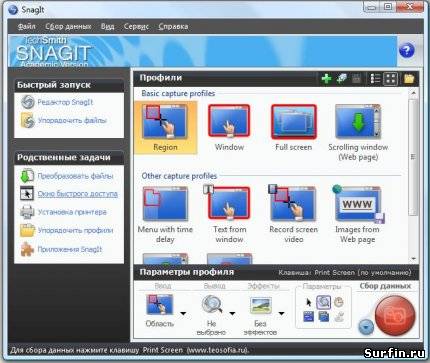The width and height of the screenshot is (430, 363).
Task: Open the Справка menu
Action: [173, 26]
